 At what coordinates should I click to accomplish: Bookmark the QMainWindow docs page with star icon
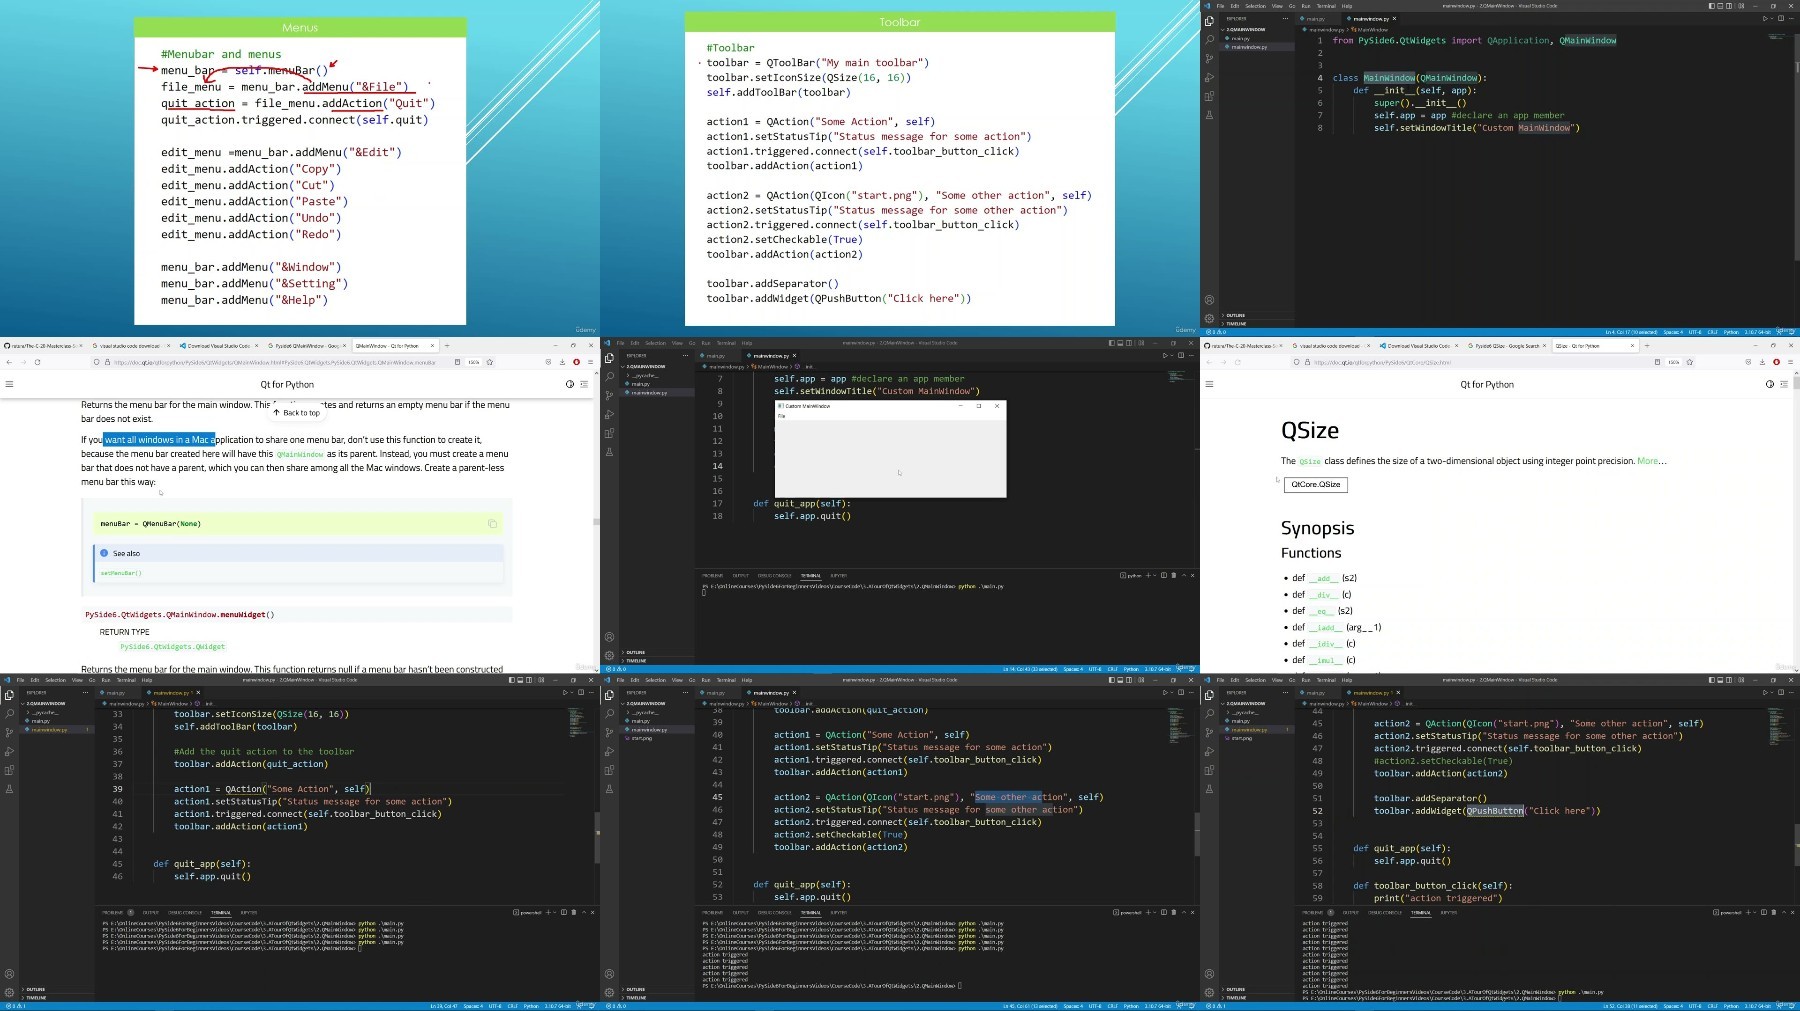tap(489, 362)
